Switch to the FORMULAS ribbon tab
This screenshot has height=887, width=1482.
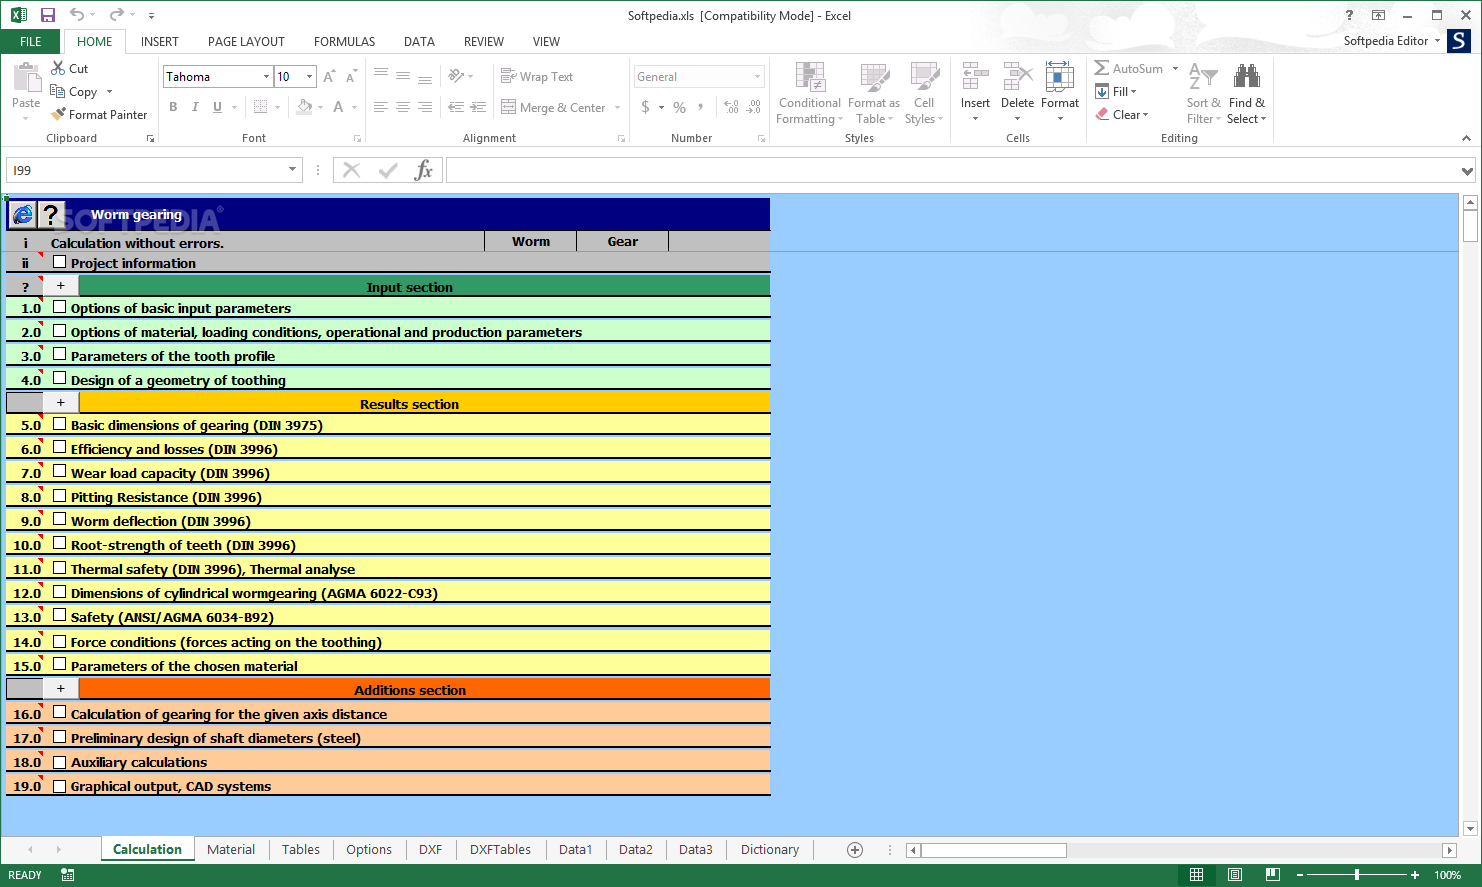pos(345,42)
